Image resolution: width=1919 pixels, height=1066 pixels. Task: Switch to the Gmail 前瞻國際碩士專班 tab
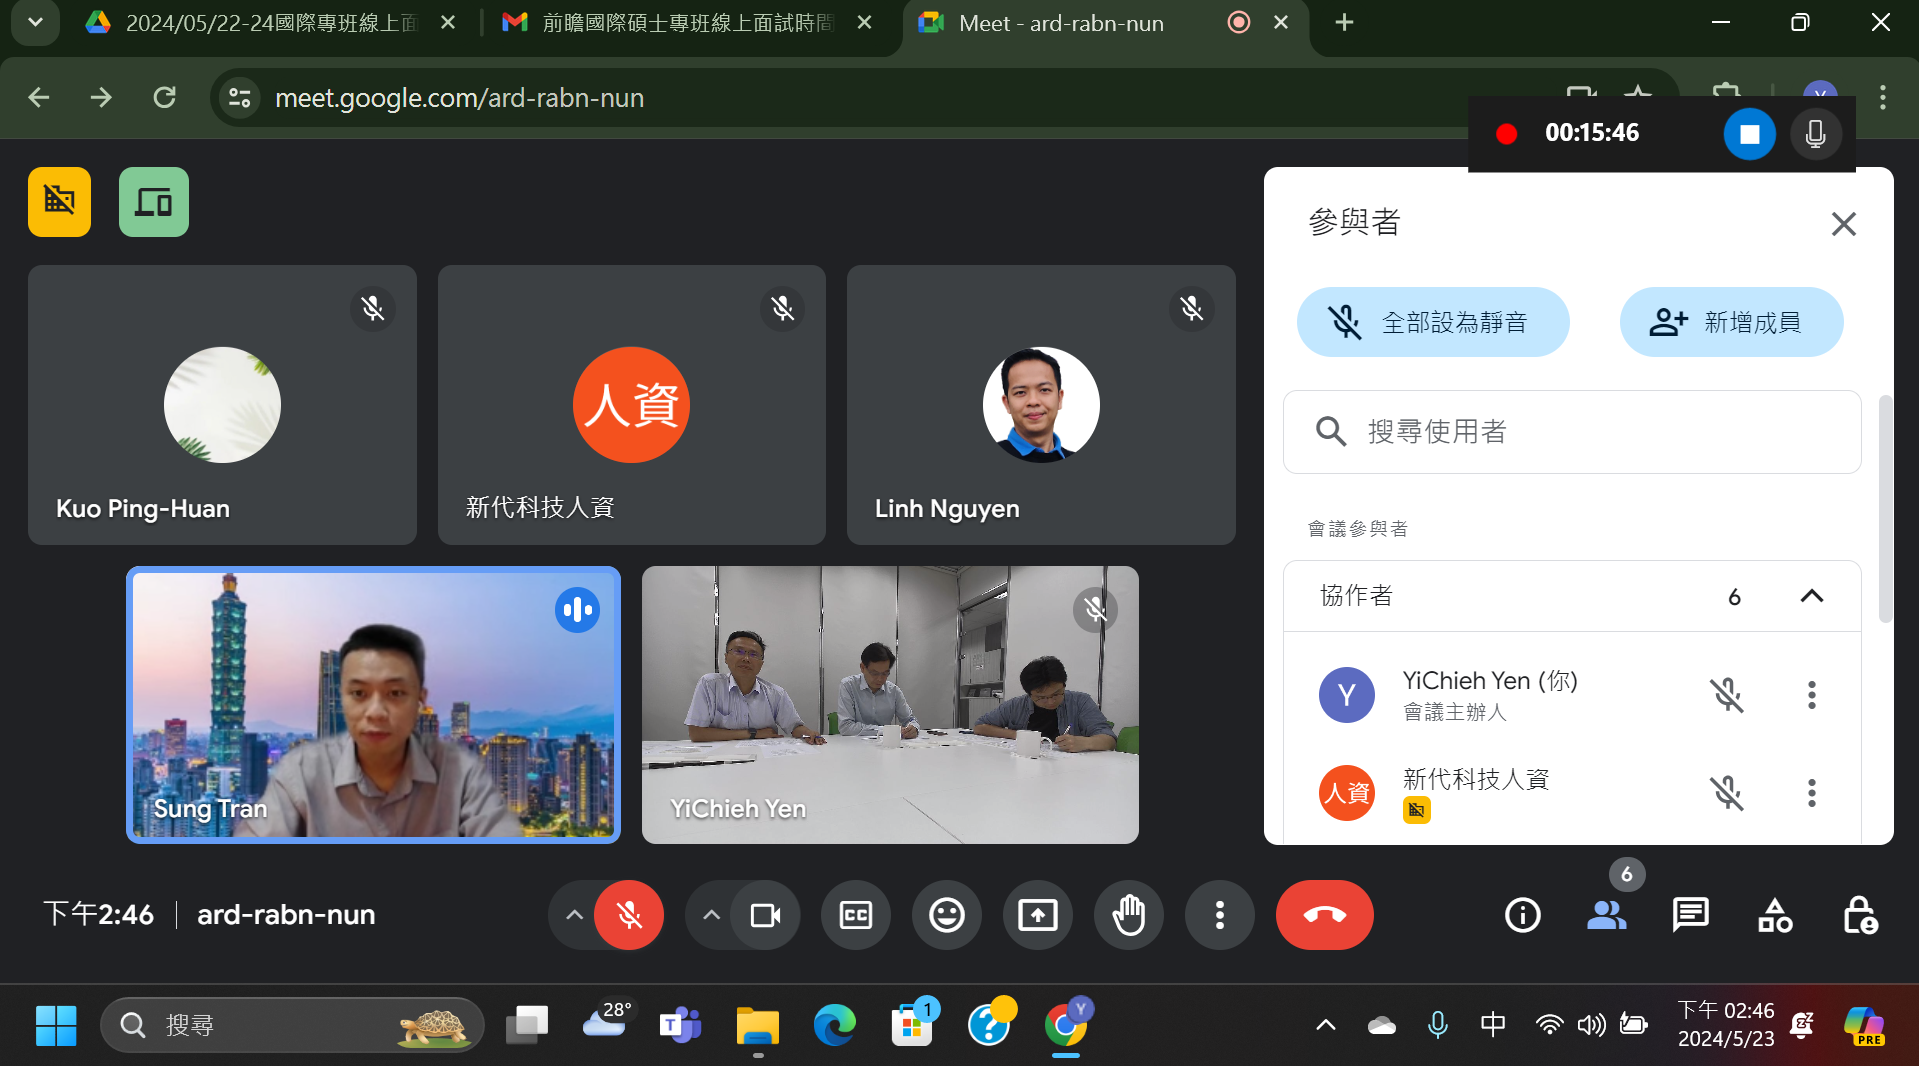686,23
